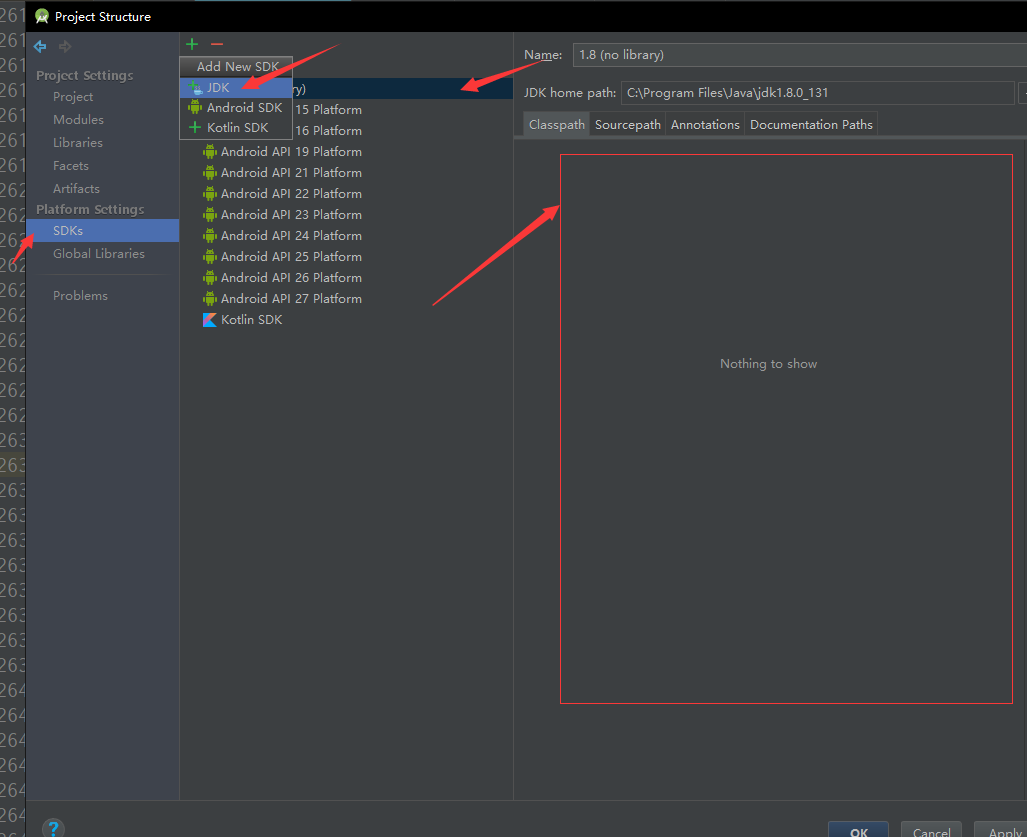Click Android icon beside API 27 Platform
Screen dimensions: 1027x837
click(x=210, y=299)
